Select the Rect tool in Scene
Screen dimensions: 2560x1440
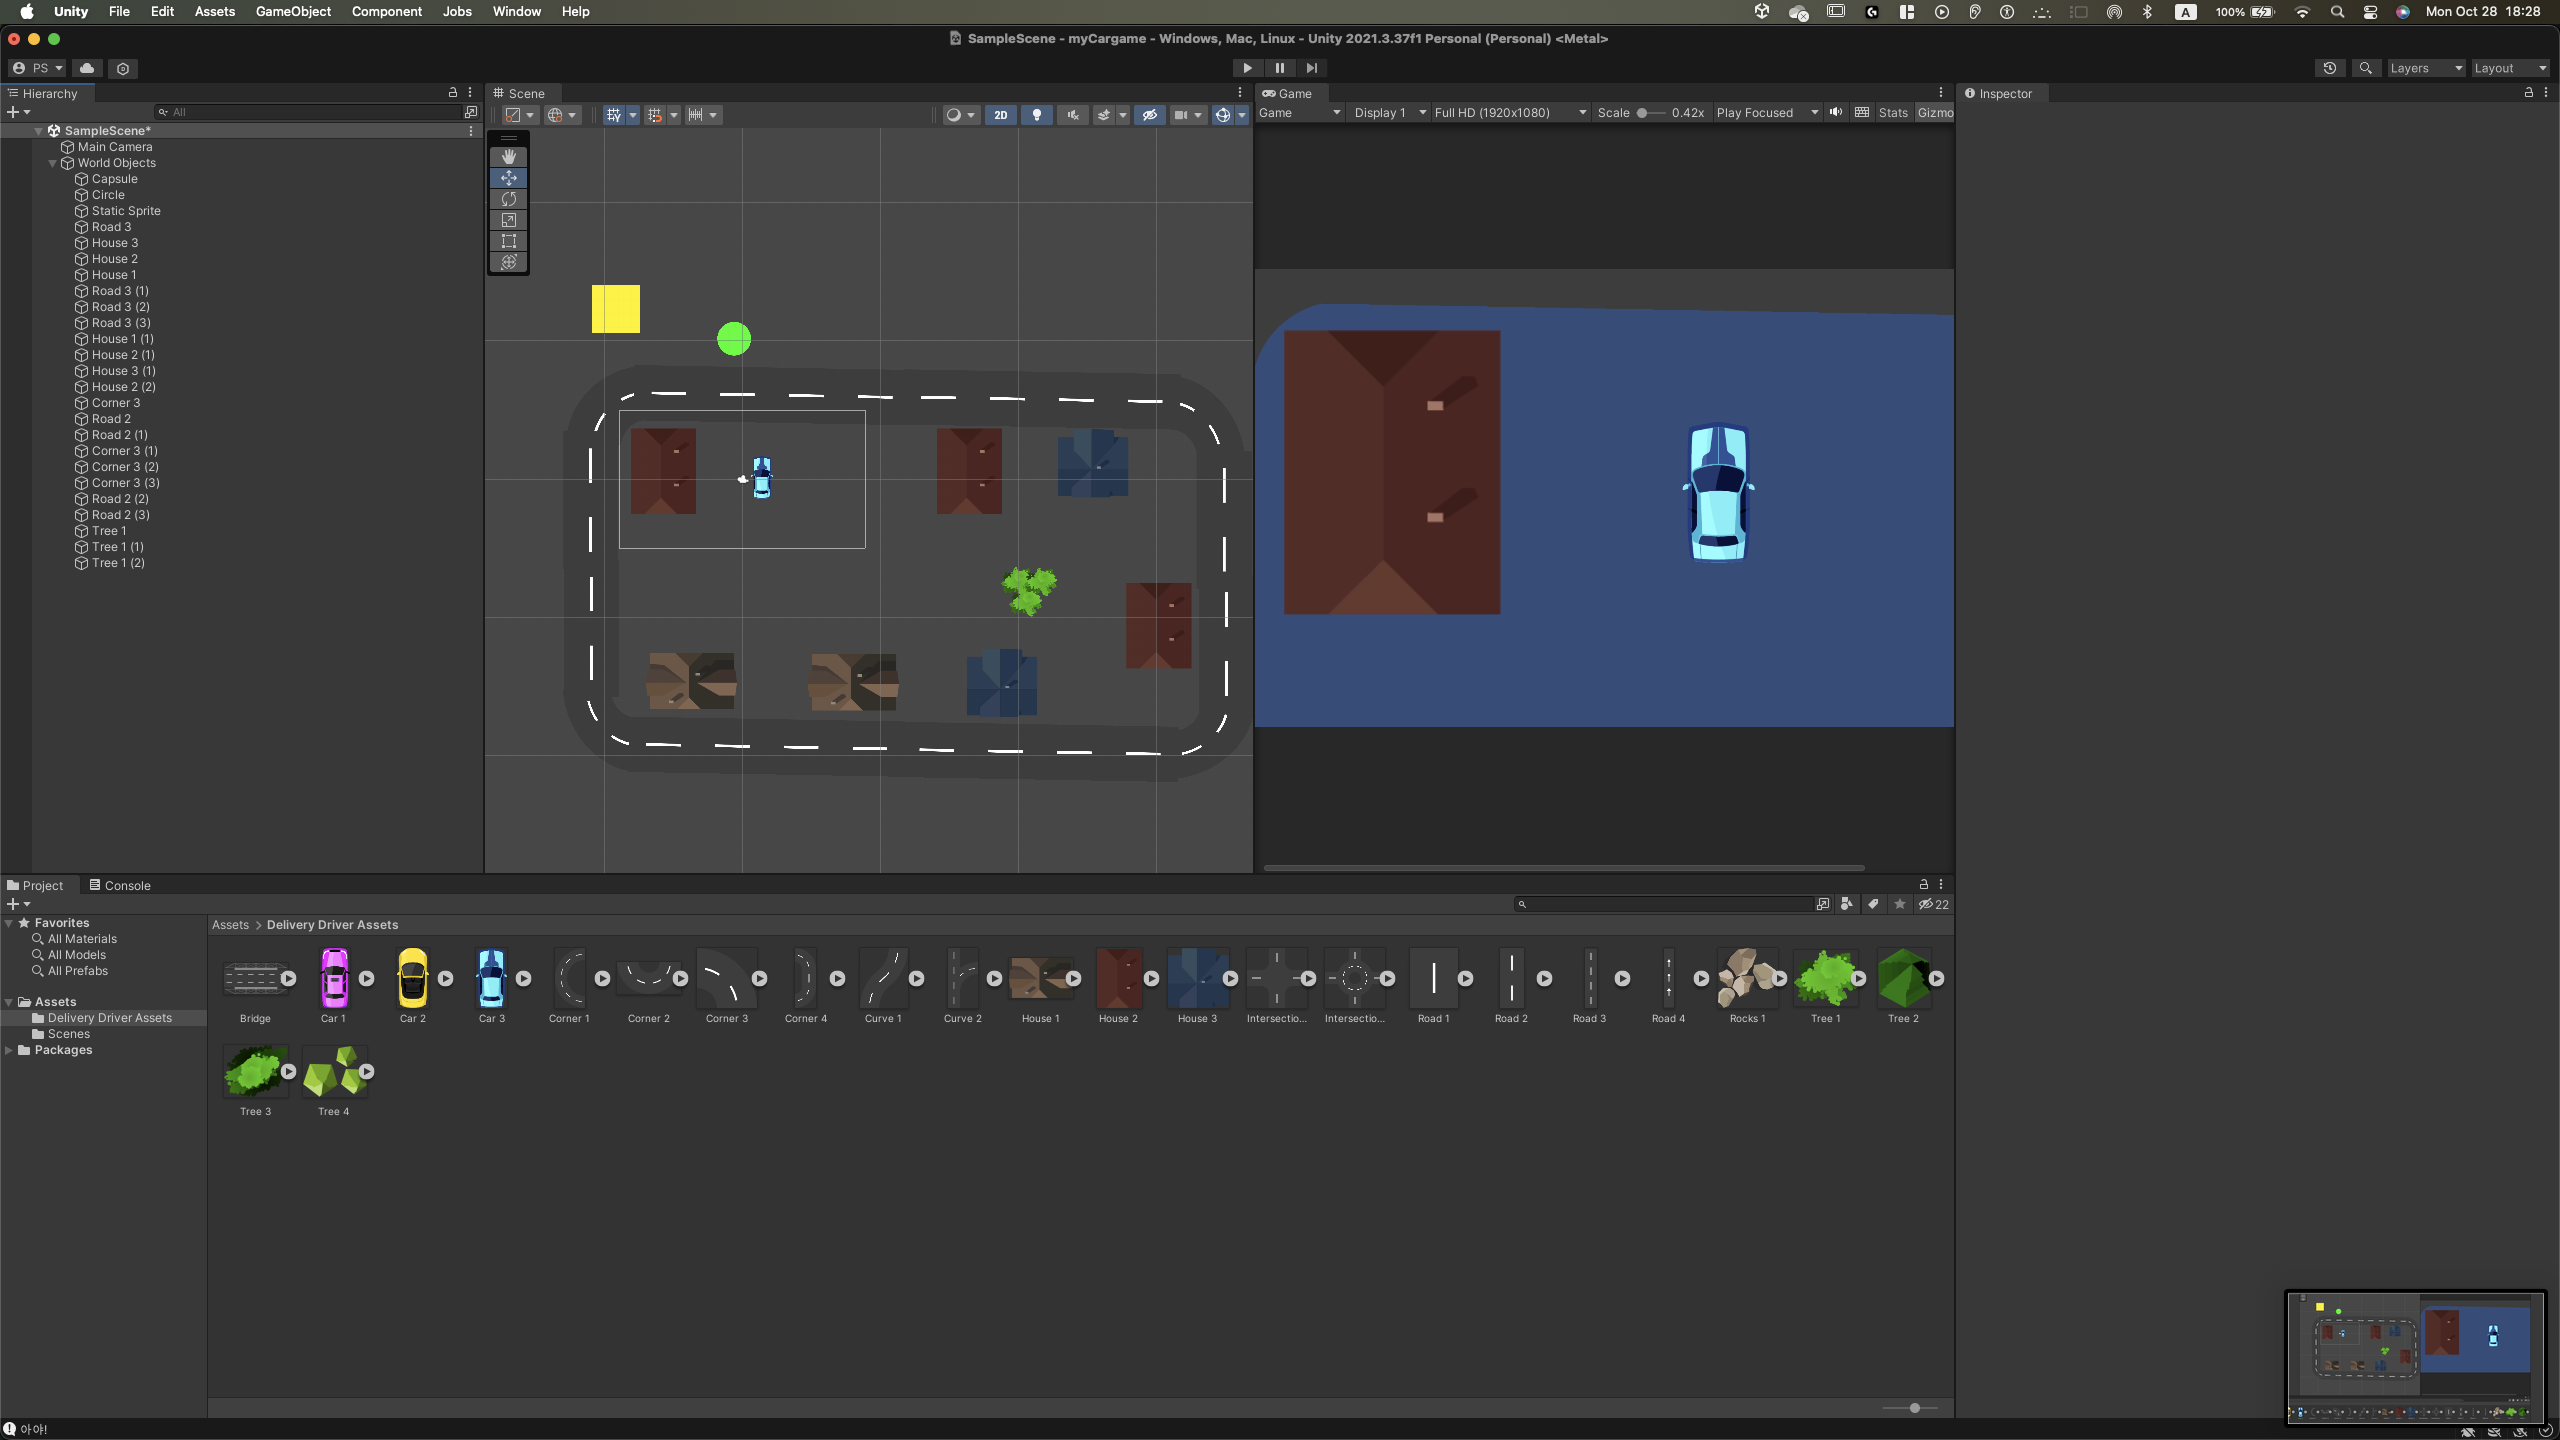click(509, 241)
